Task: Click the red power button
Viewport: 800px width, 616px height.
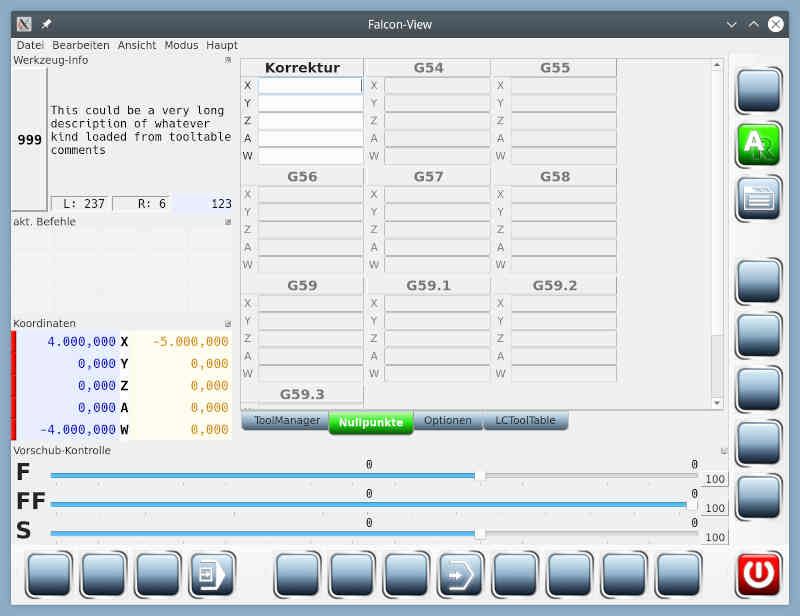Action: 759,575
